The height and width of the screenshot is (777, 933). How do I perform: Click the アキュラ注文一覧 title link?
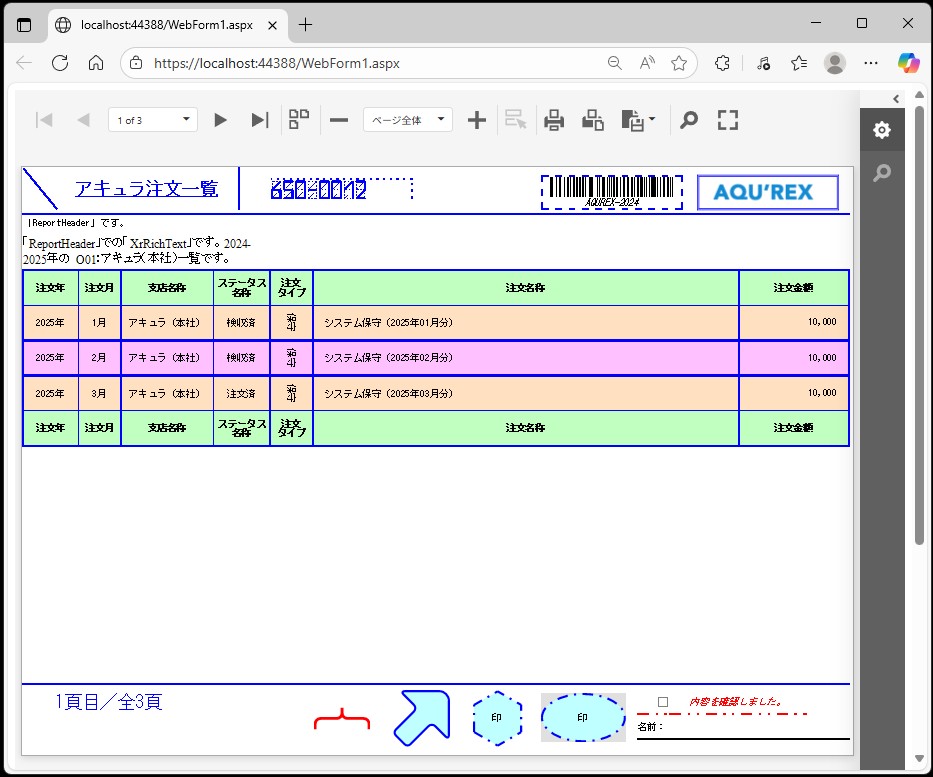(146, 189)
